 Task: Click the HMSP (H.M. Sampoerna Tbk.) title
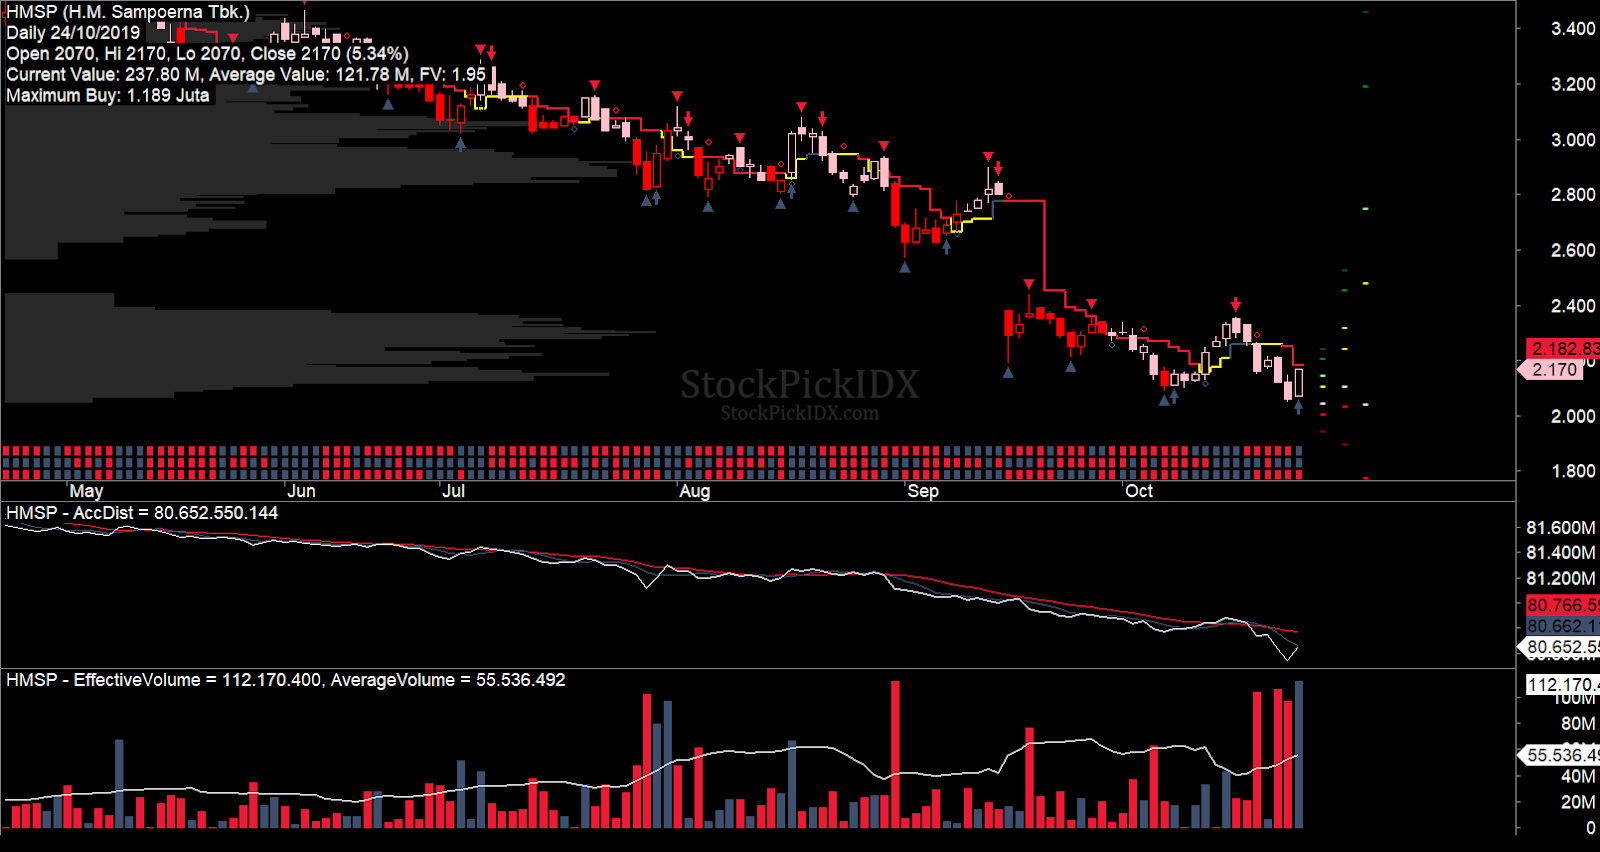tap(128, 12)
